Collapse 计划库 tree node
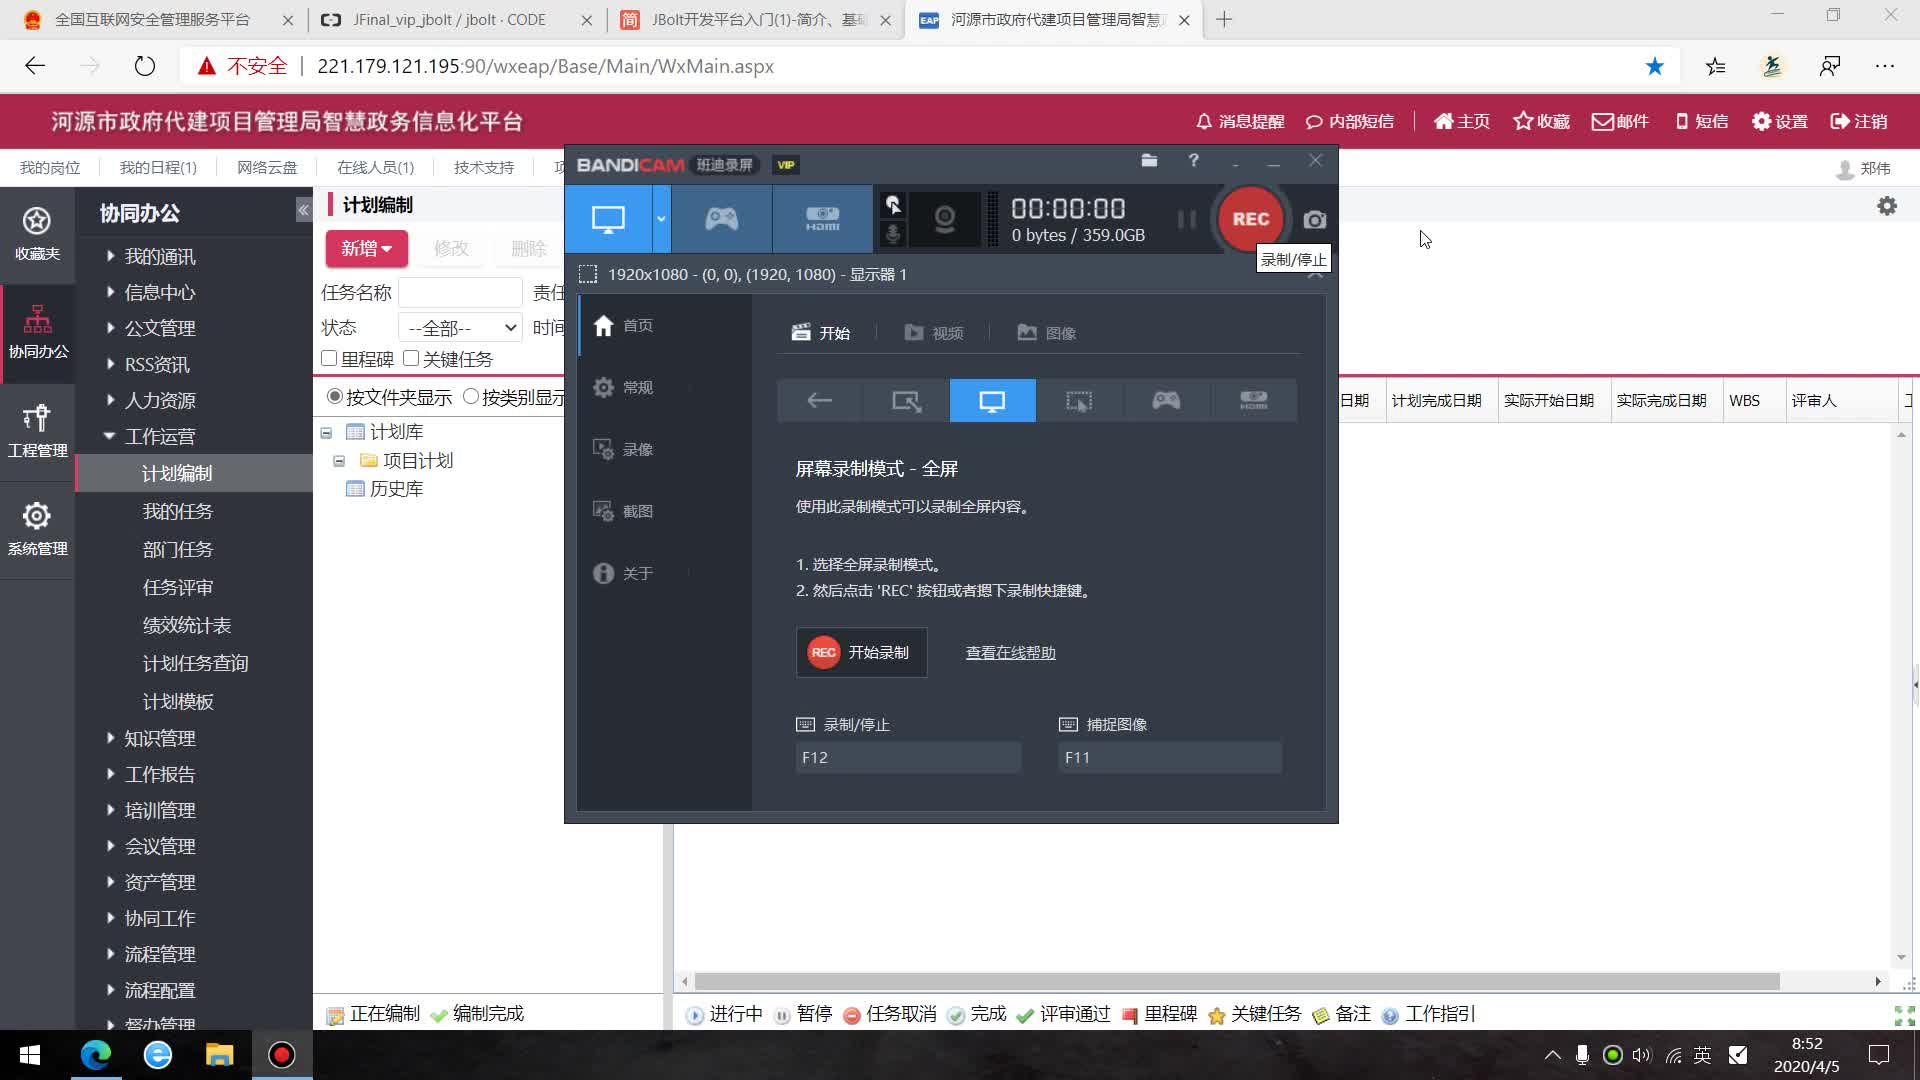 coord(326,433)
